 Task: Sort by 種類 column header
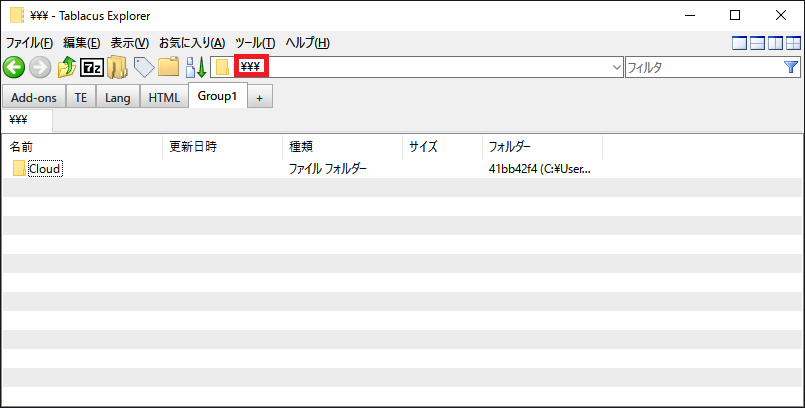click(x=342, y=147)
